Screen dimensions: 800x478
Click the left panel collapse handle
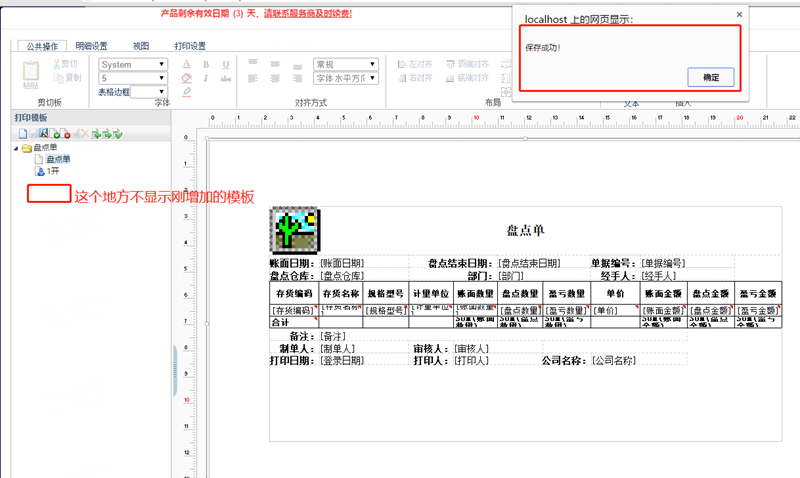tap(175, 371)
